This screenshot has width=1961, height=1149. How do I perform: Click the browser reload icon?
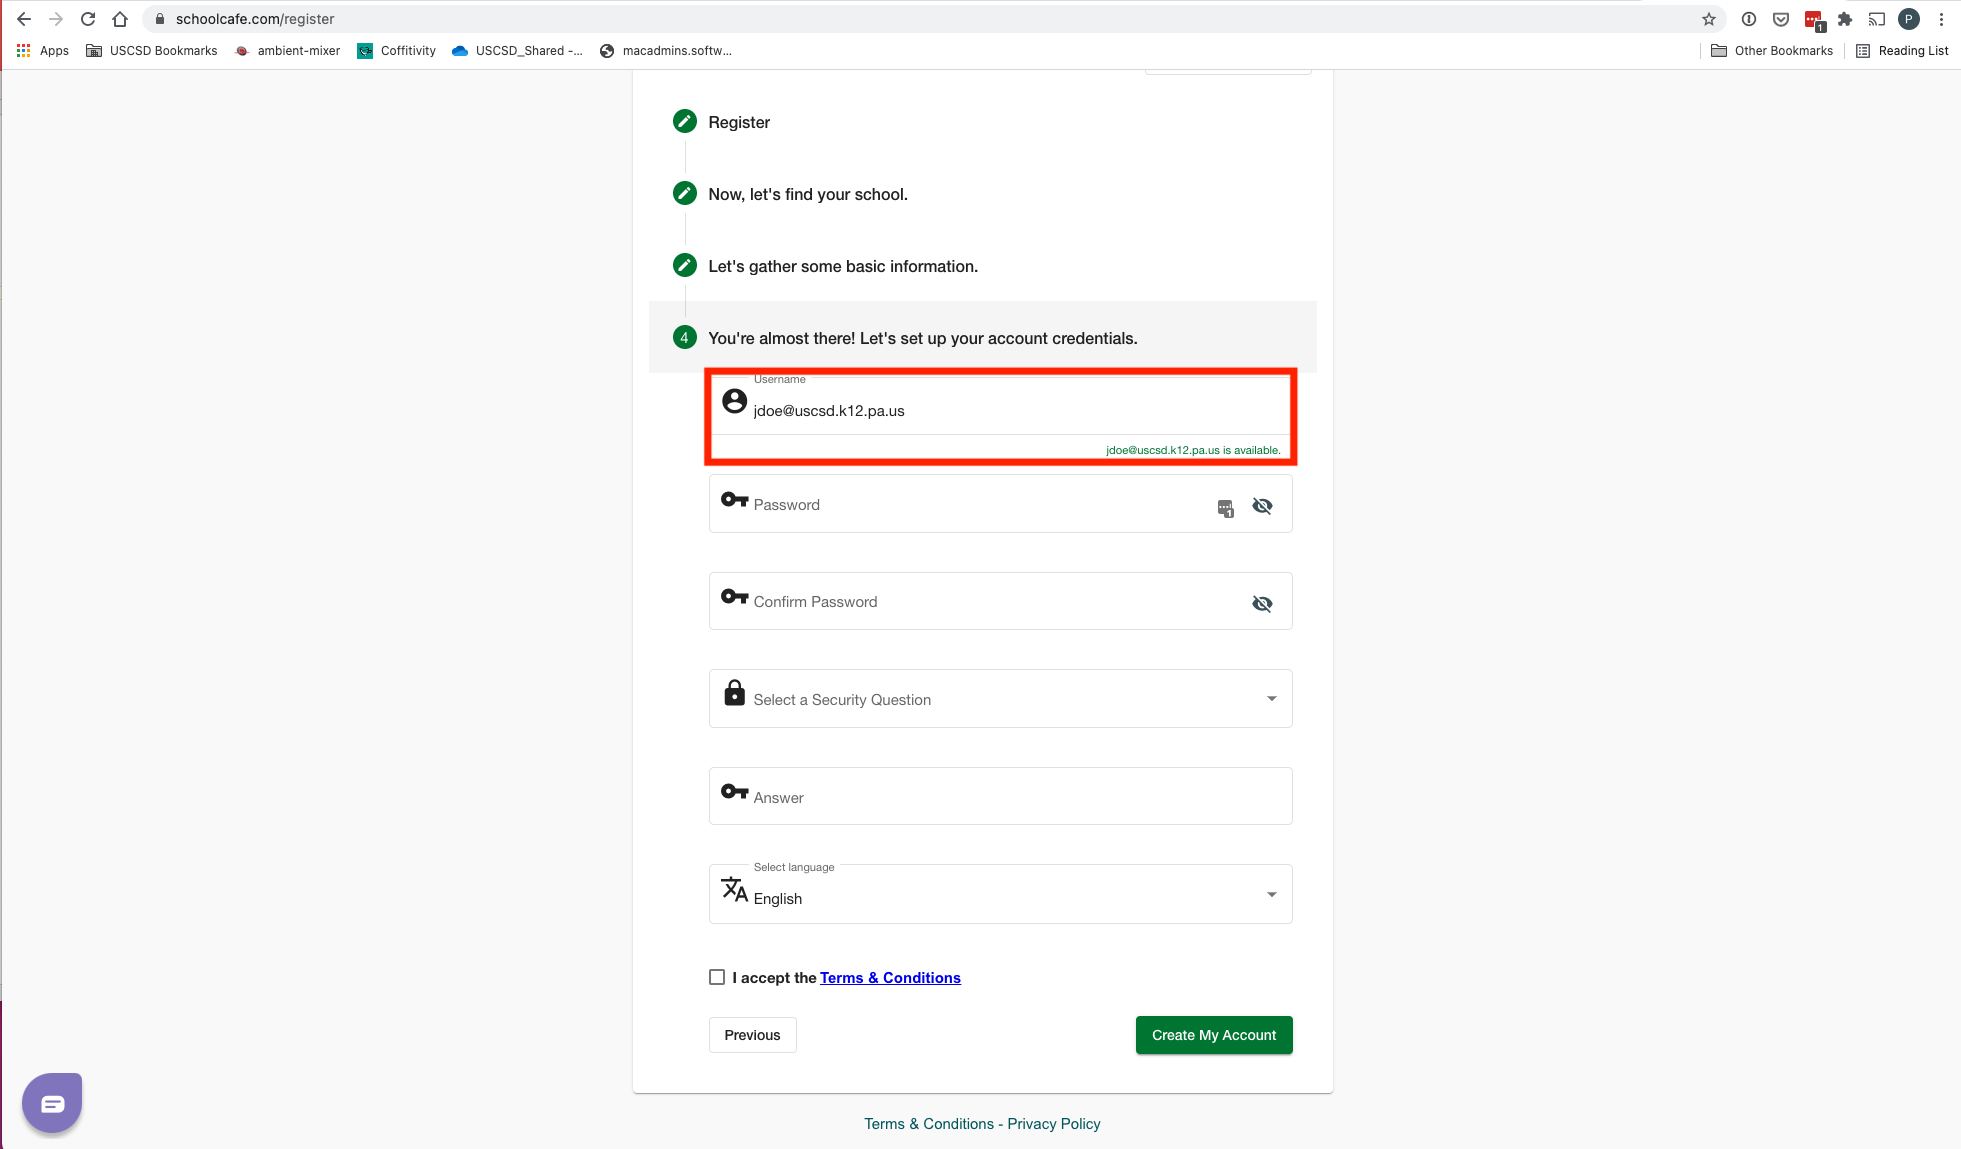pyautogui.click(x=88, y=19)
